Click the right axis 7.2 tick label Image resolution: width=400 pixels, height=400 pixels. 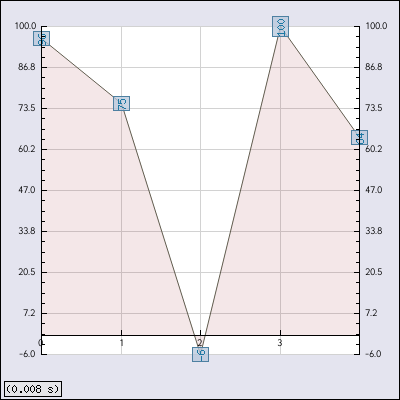pos(371,313)
